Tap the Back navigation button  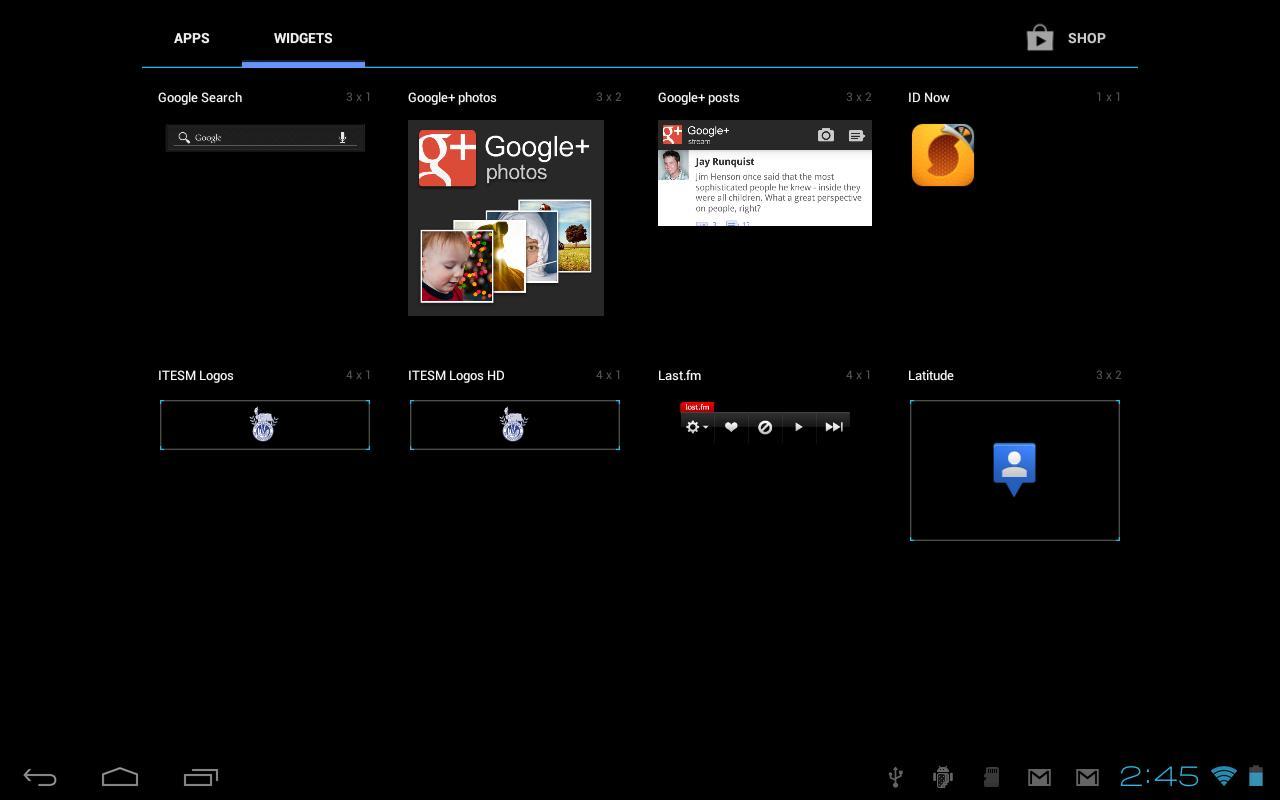pyautogui.click(x=40, y=777)
